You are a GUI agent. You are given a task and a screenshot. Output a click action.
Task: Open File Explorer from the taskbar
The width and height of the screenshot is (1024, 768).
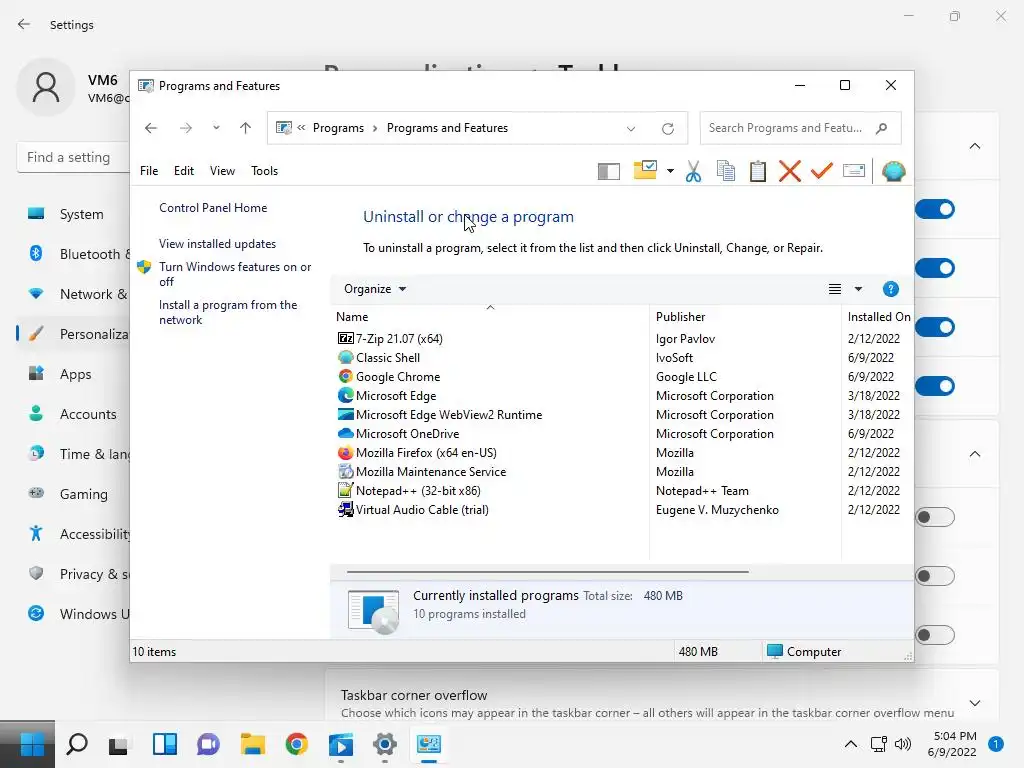click(252, 744)
